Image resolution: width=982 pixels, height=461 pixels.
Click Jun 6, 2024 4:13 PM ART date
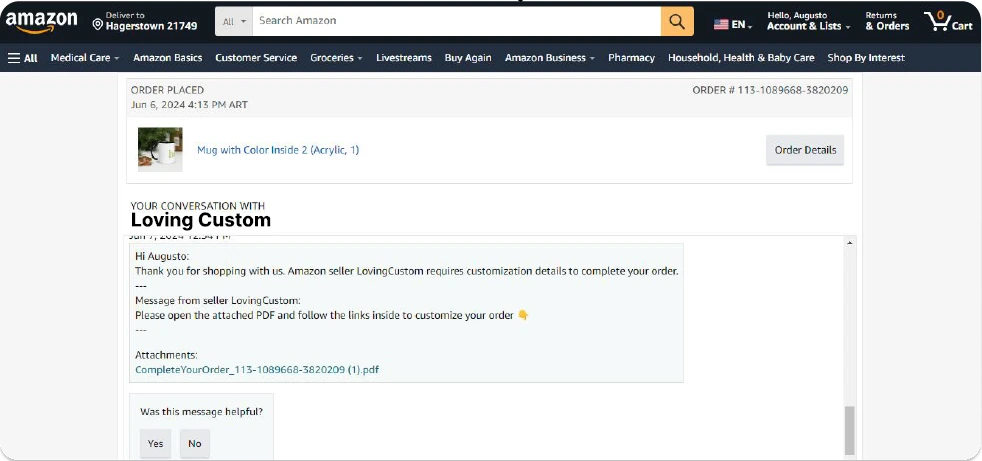pos(189,105)
